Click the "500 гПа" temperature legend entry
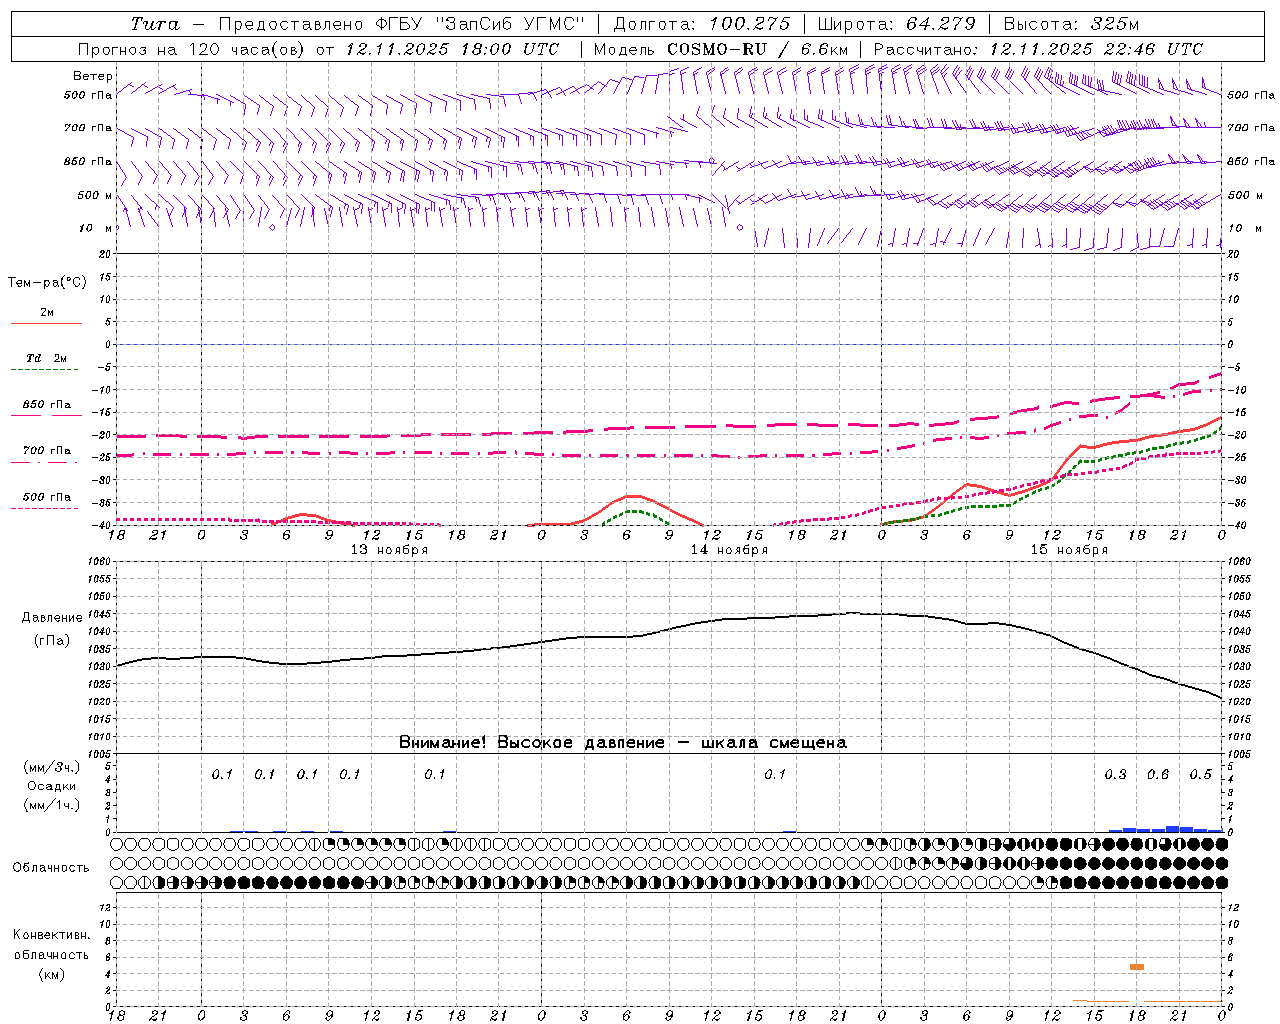1280x1024 pixels. click(47, 497)
